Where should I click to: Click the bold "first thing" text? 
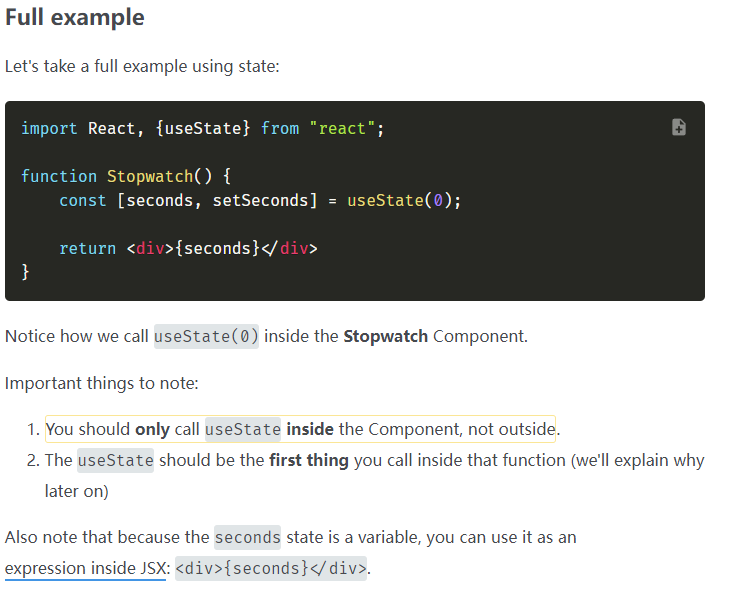pos(308,461)
